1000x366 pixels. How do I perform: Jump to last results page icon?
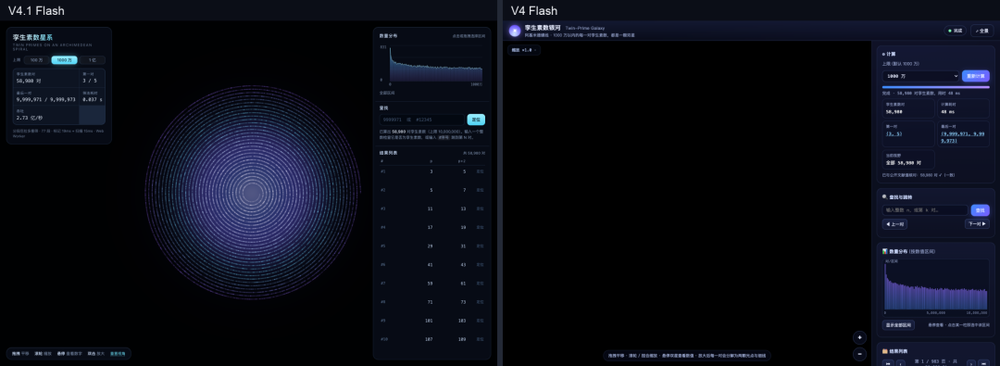pos(984,363)
